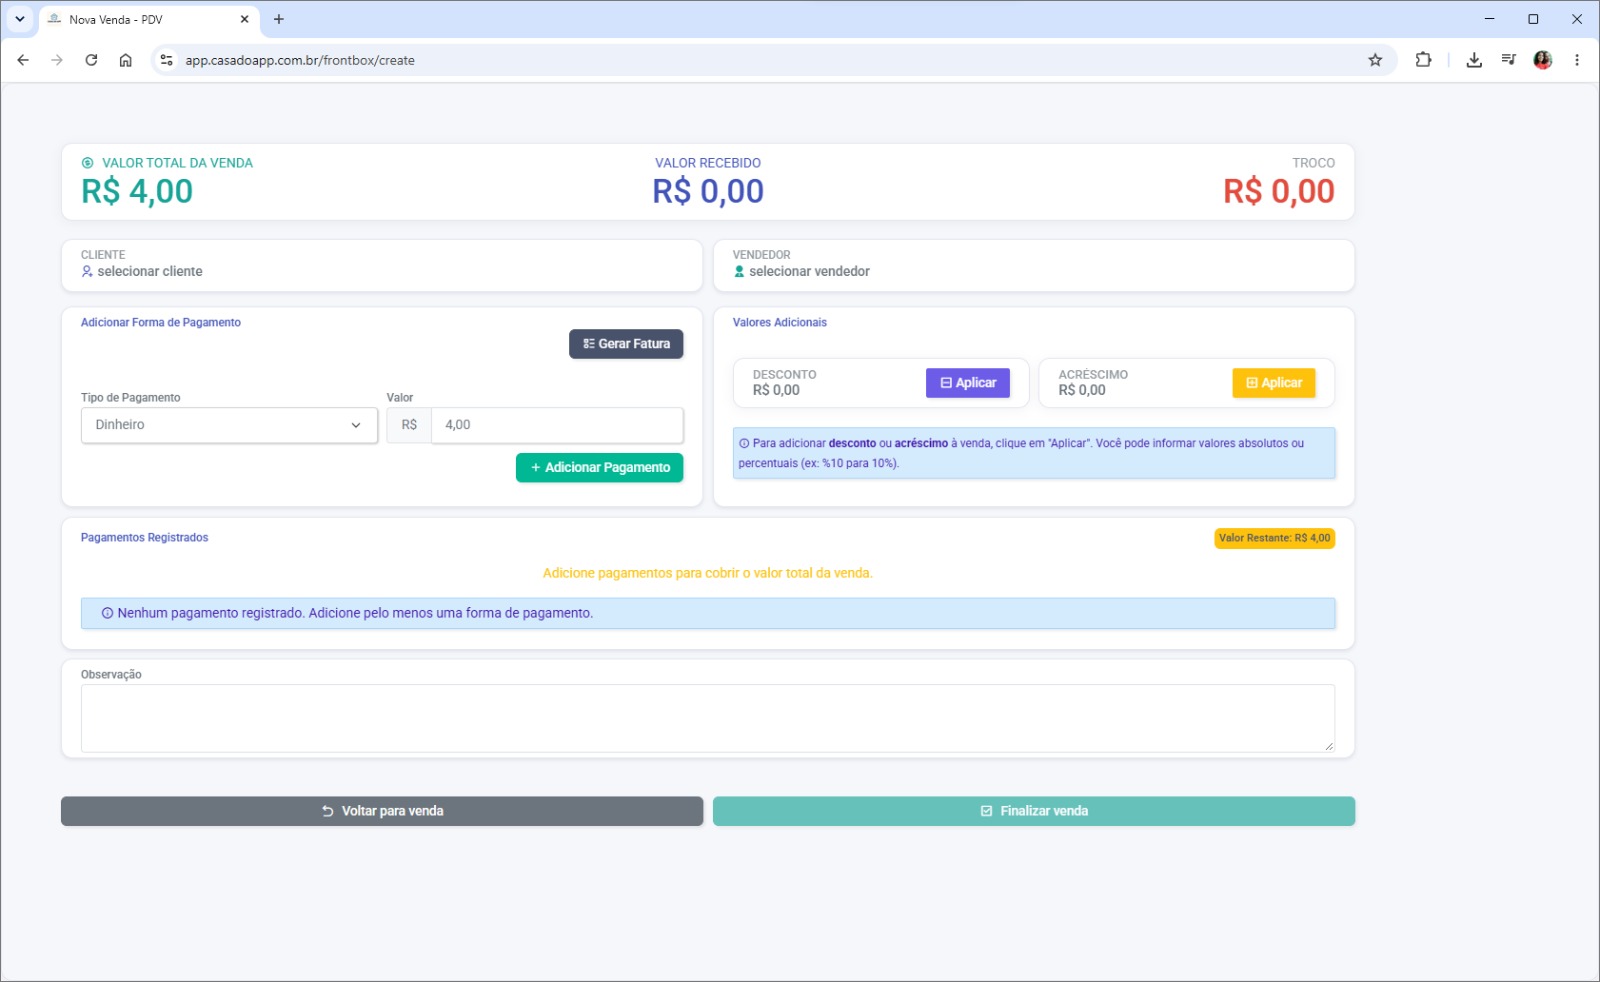Bookmark this page with the star
1600x982 pixels.
[1375, 60]
